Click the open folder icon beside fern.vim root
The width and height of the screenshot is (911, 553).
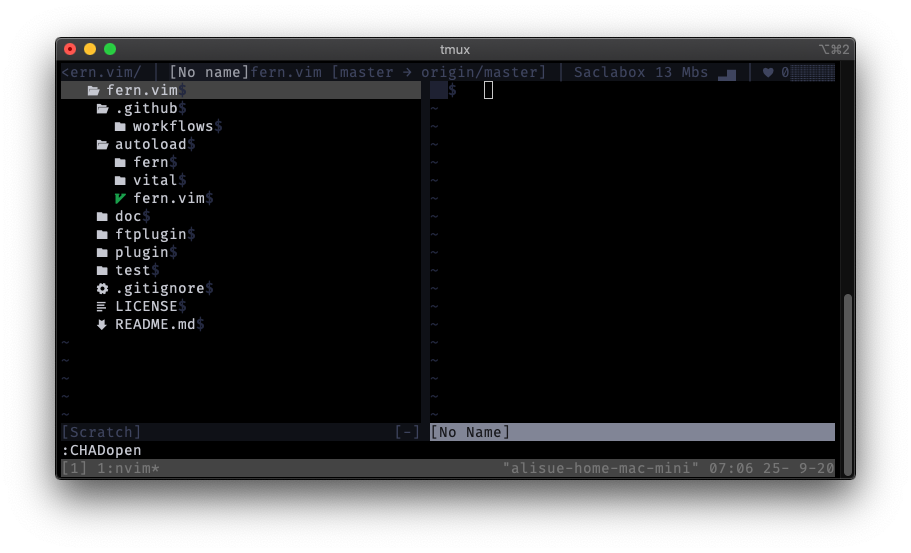click(93, 91)
